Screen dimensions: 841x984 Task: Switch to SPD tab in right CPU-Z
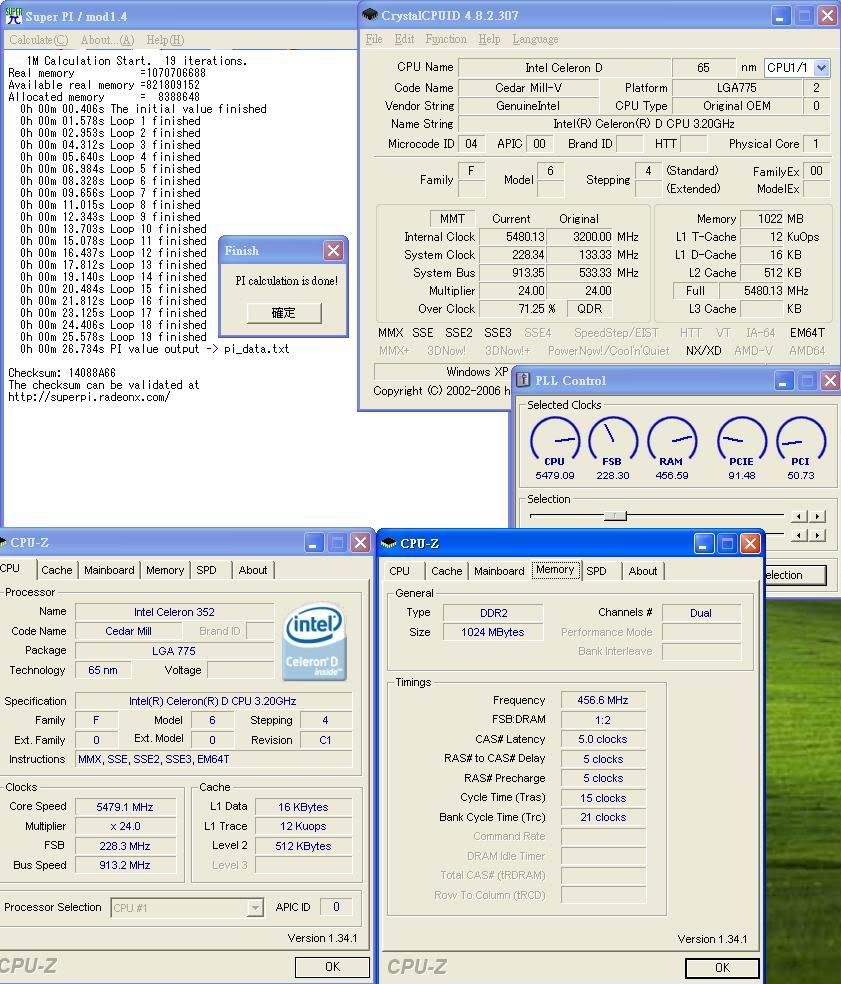[596, 571]
